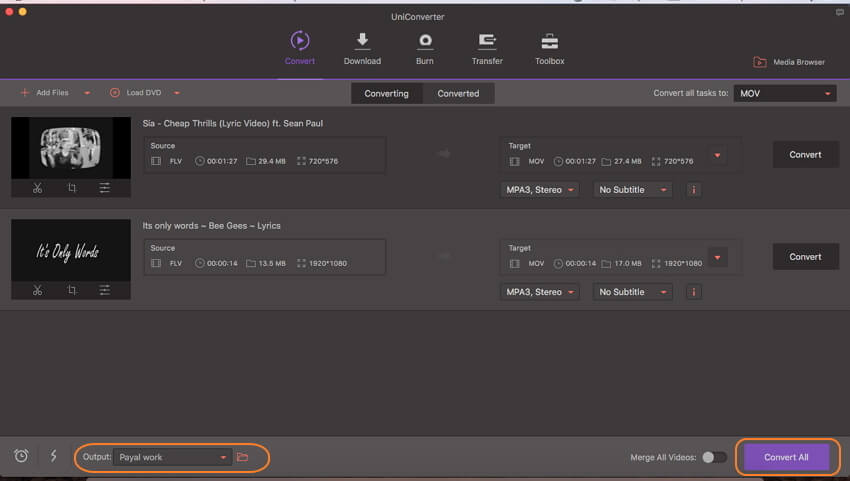850x481 pixels.
Task: Crop the Sia Cheap Thrills video
Action: 72,188
